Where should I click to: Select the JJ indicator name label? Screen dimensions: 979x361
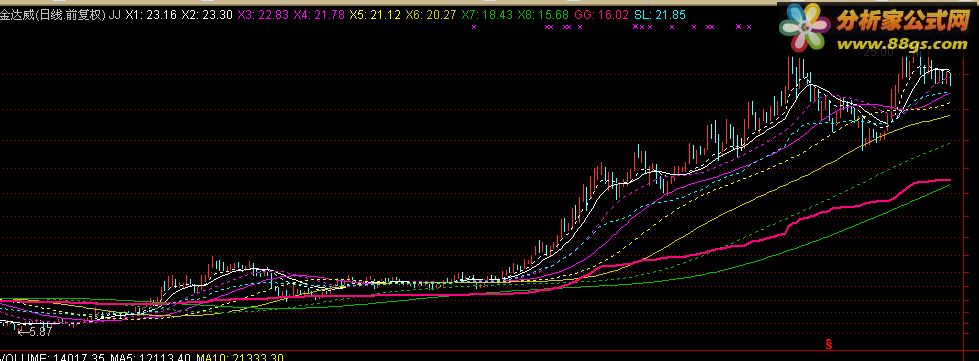(x=115, y=15)
